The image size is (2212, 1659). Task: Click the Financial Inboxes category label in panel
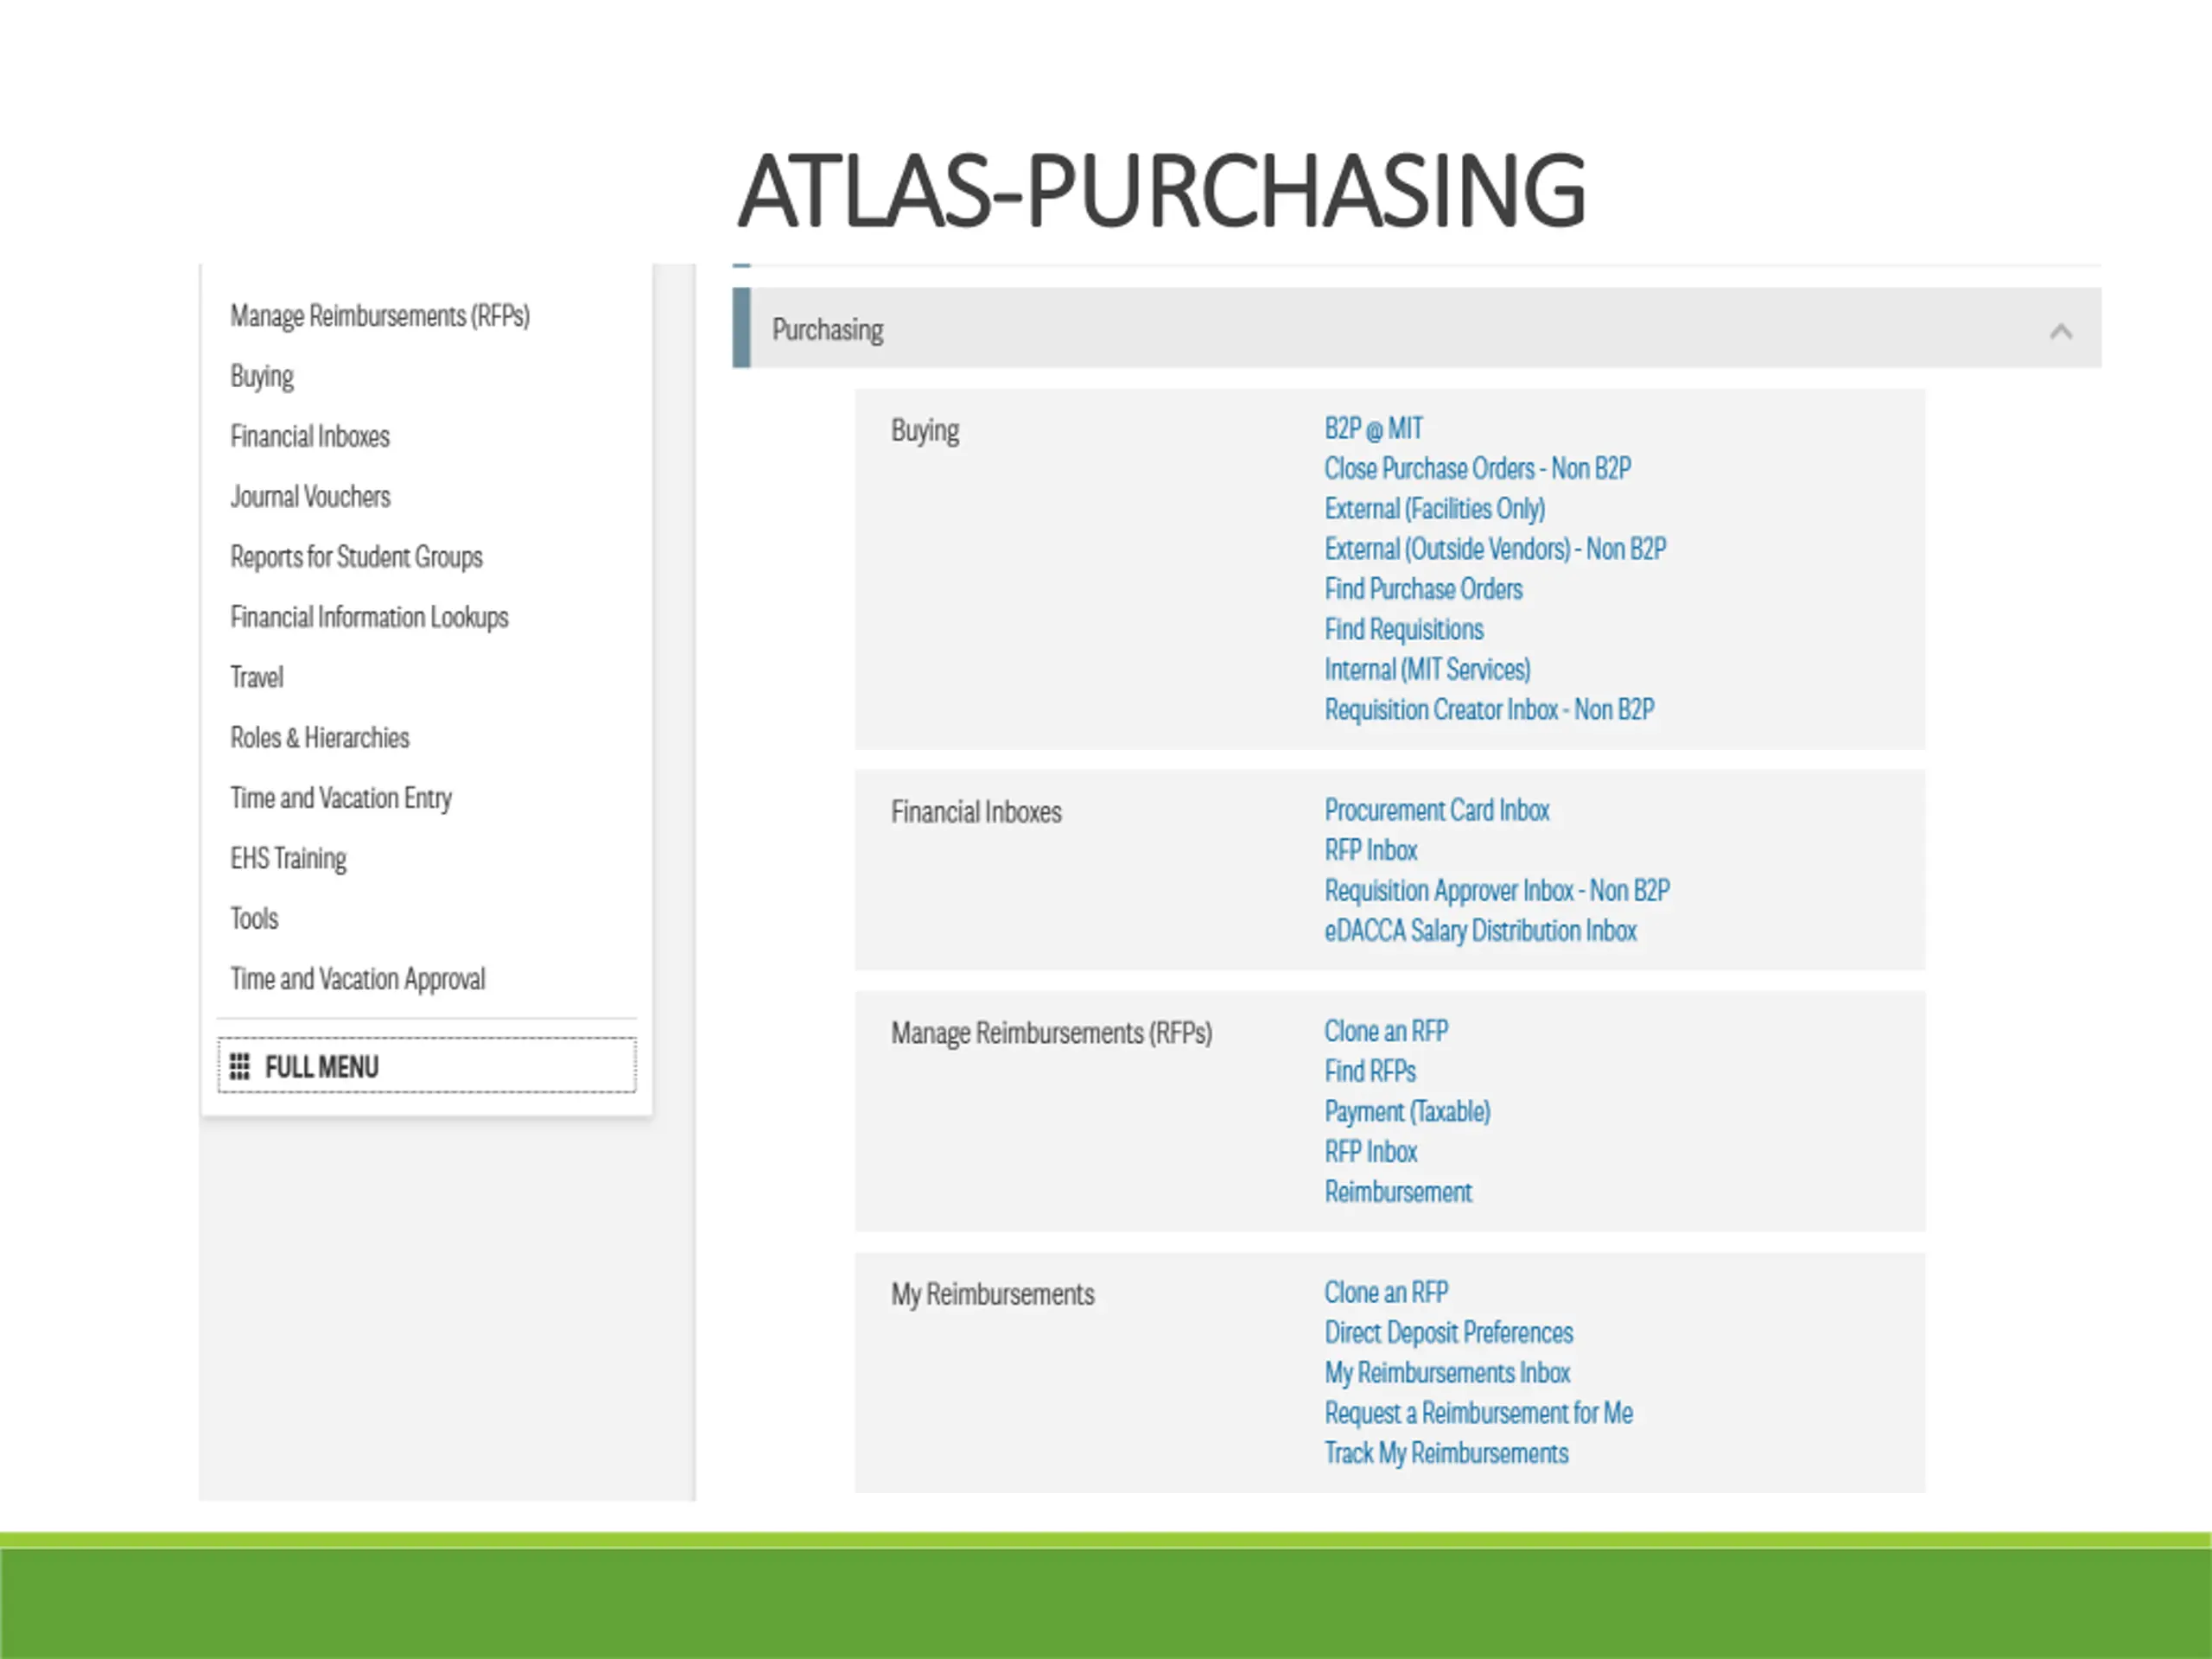[976, 812]
